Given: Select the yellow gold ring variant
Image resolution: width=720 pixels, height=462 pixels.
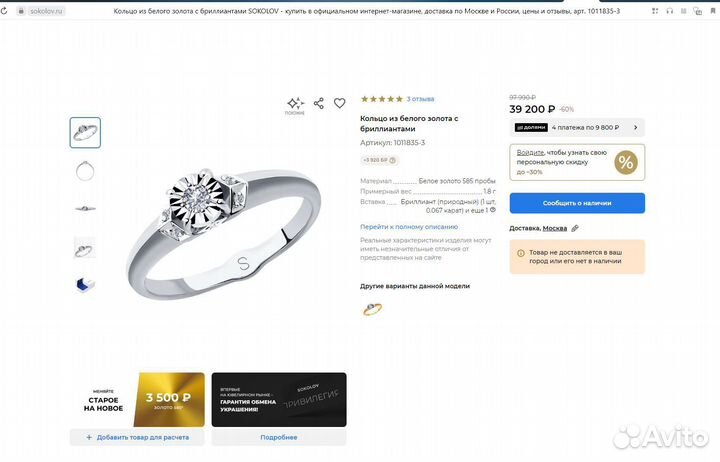Looking at the screenshot, I should [372, 308].
